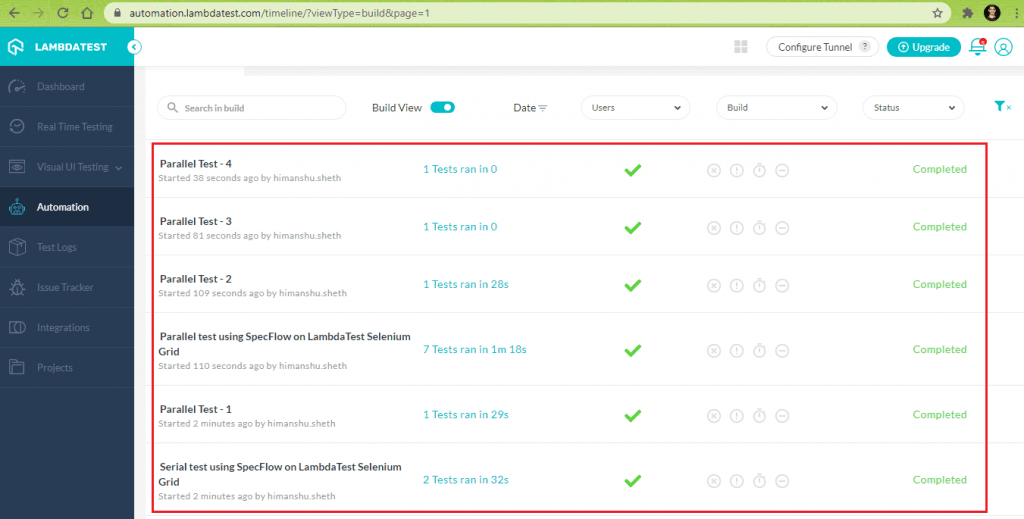Image resolution: width=1024 pixels, height=519 pixels.
Task: Click the Configure Tunnel help question mark
Action: (x=865, y=47)
